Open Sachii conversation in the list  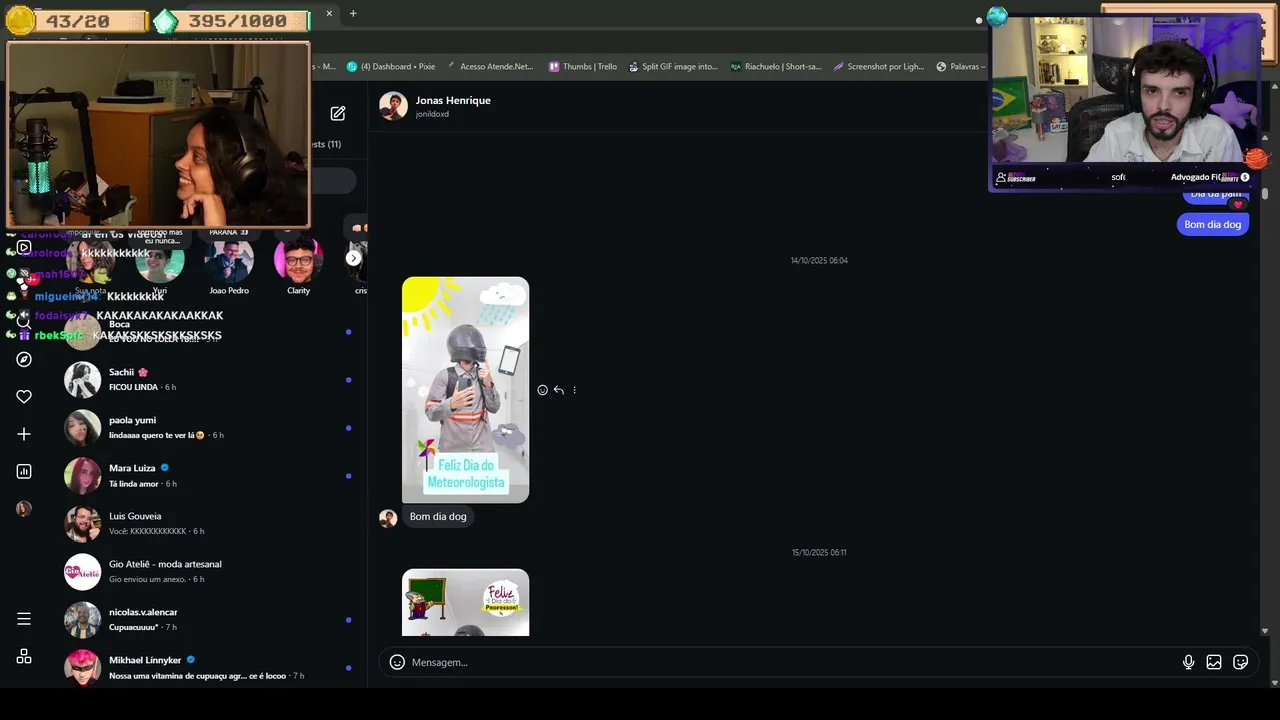pos(210,380)
